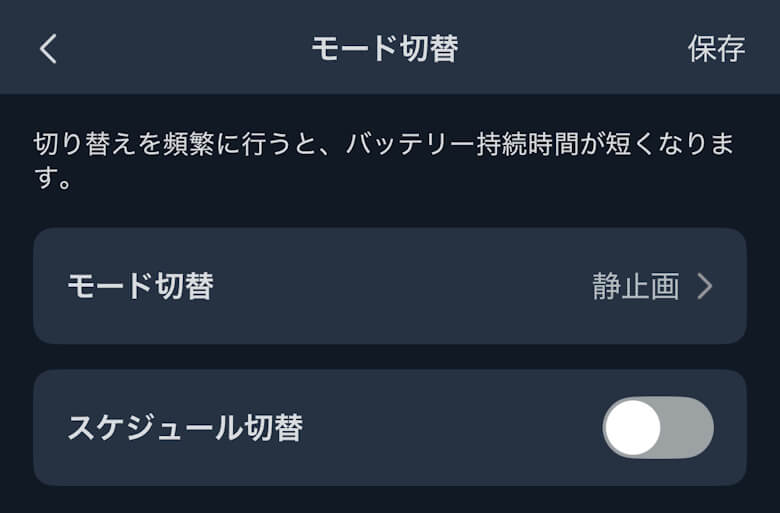Select the モード切替 row label

(140, 287)
